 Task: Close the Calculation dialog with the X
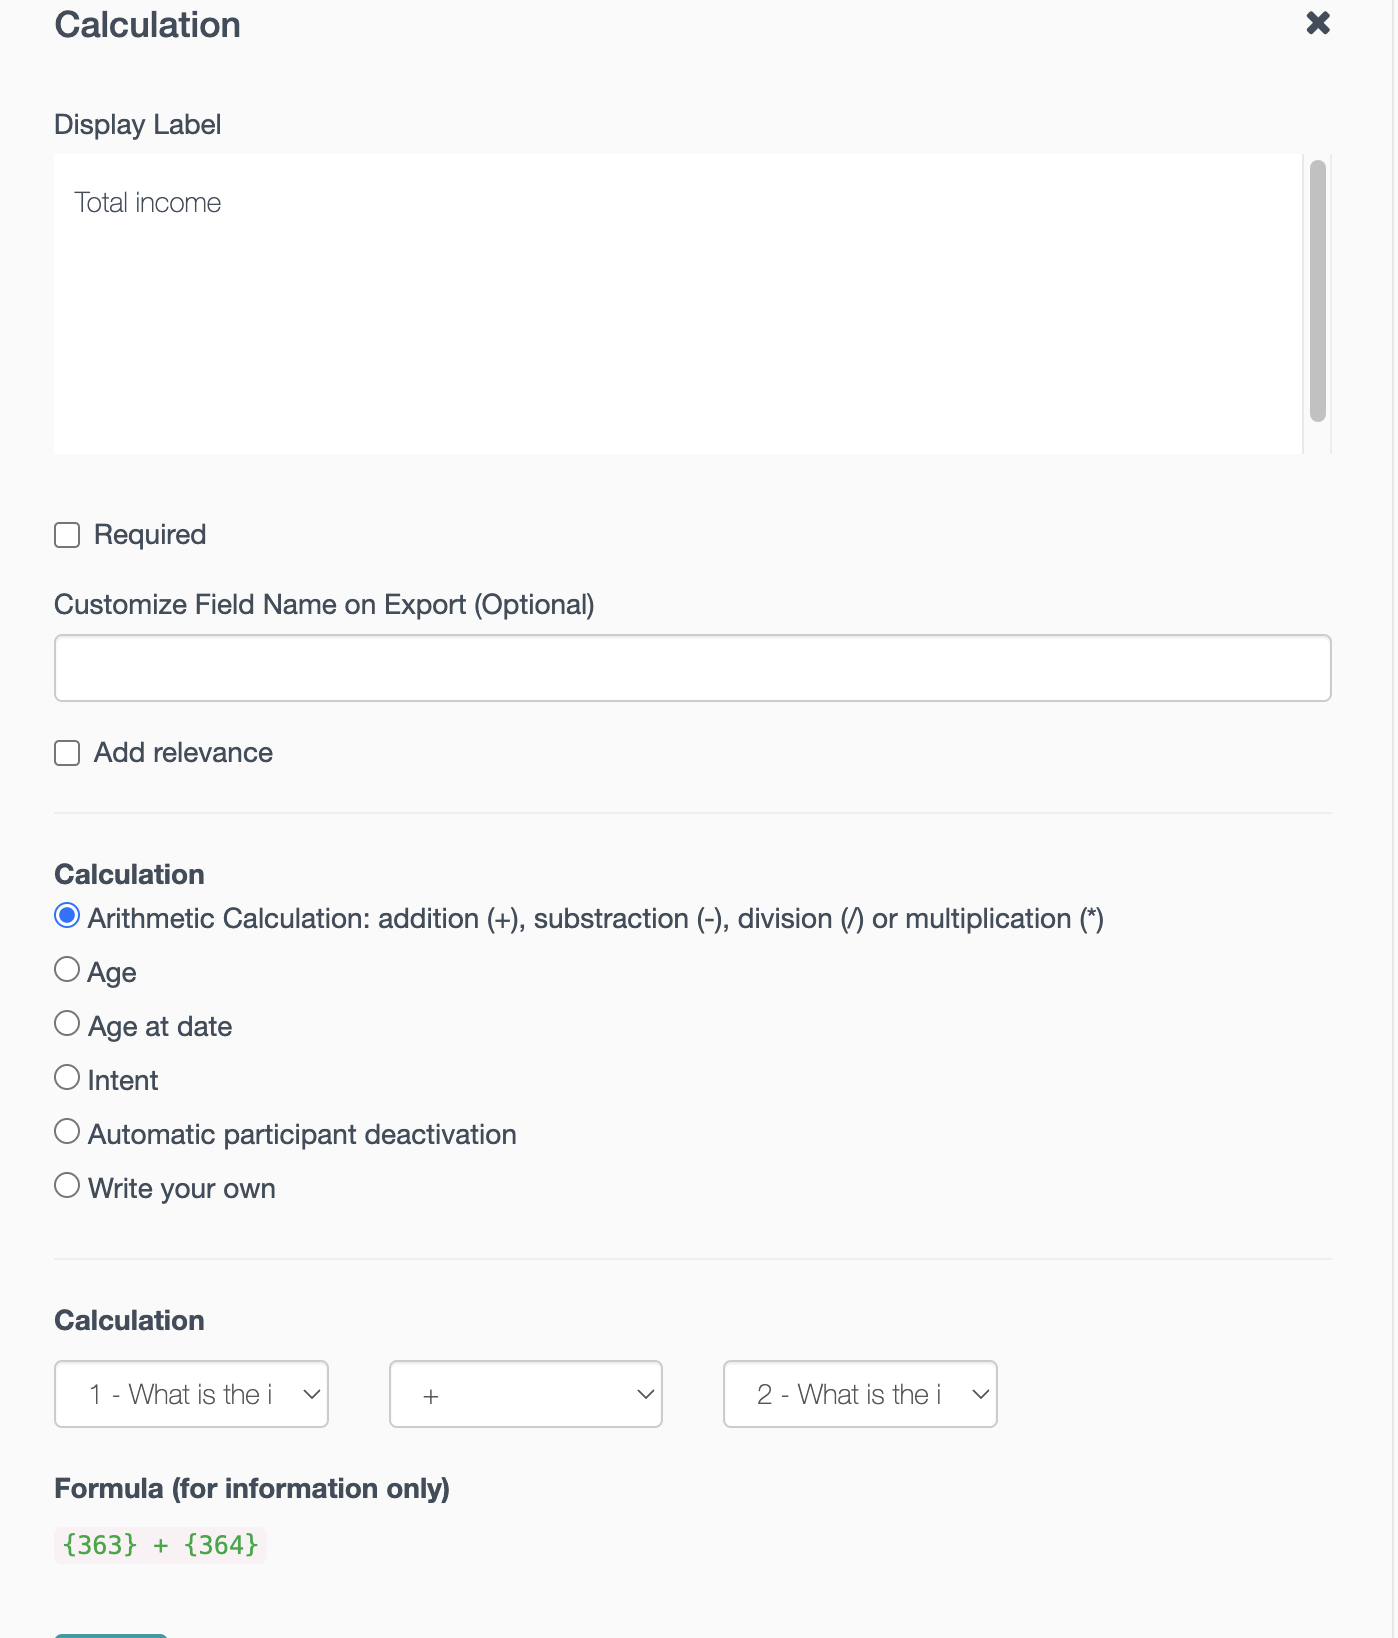(x=1318, y=23)
